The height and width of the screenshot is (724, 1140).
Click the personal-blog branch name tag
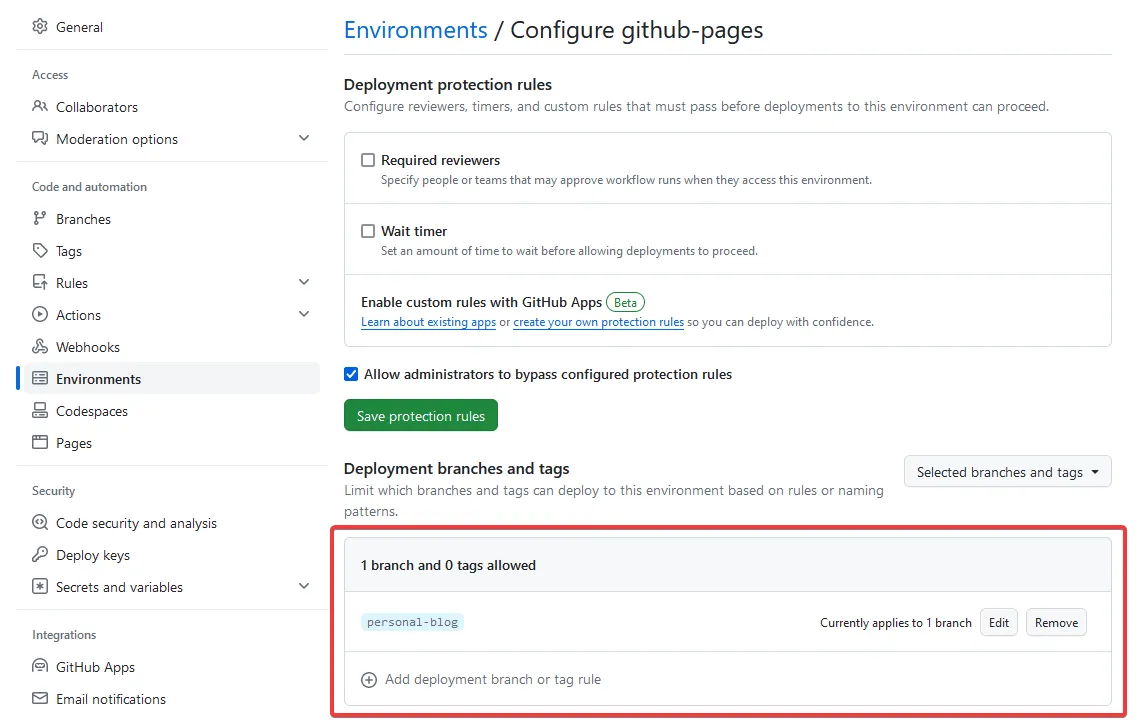click(412, 622)
